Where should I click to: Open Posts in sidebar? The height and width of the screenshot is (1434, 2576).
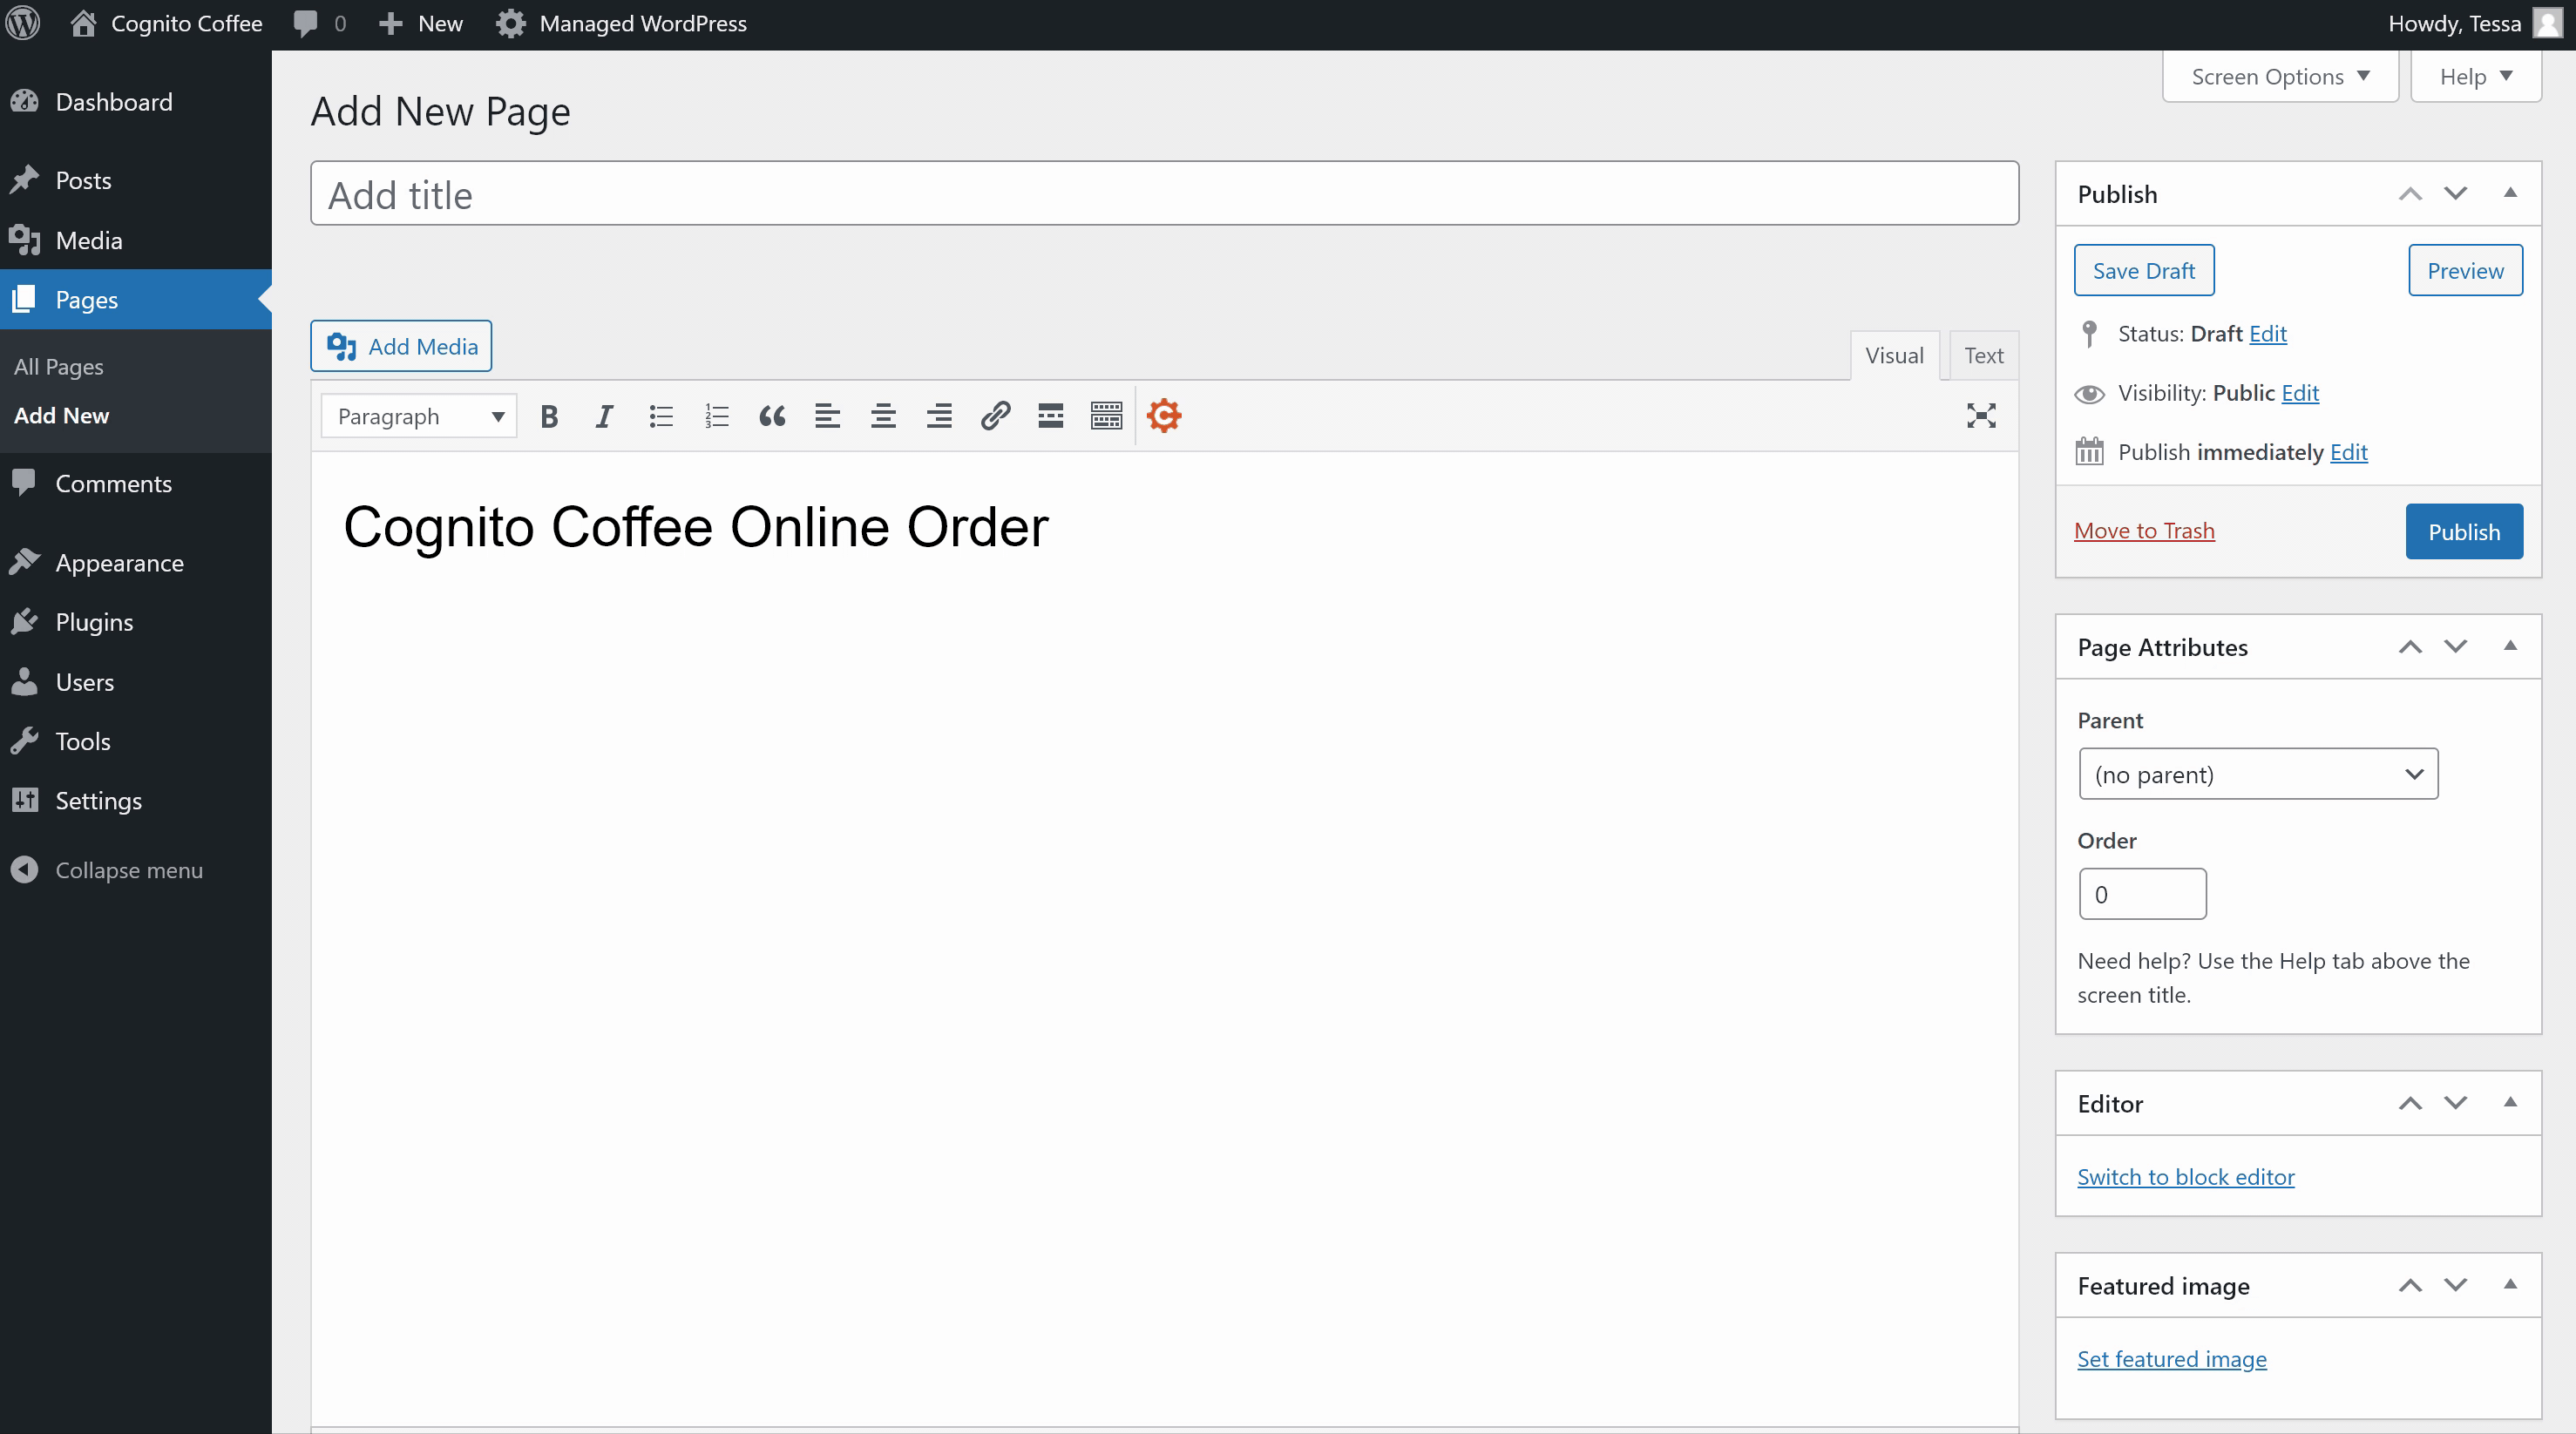pyautogui.click(x=136, y=181)
